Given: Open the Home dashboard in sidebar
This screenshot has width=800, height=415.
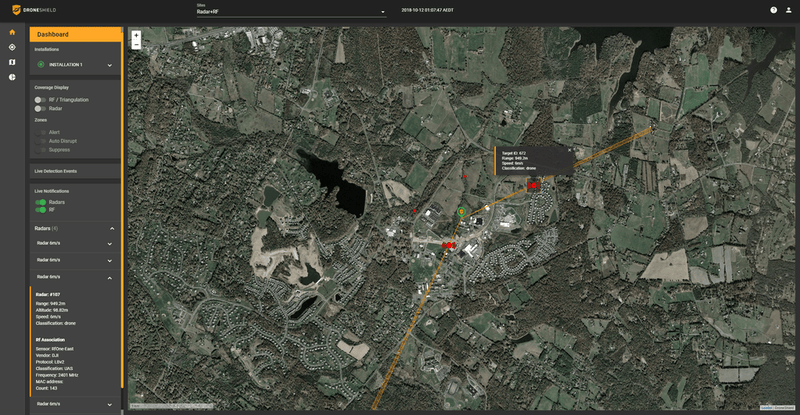Looking at the screenshot, I should click(12, 32).
